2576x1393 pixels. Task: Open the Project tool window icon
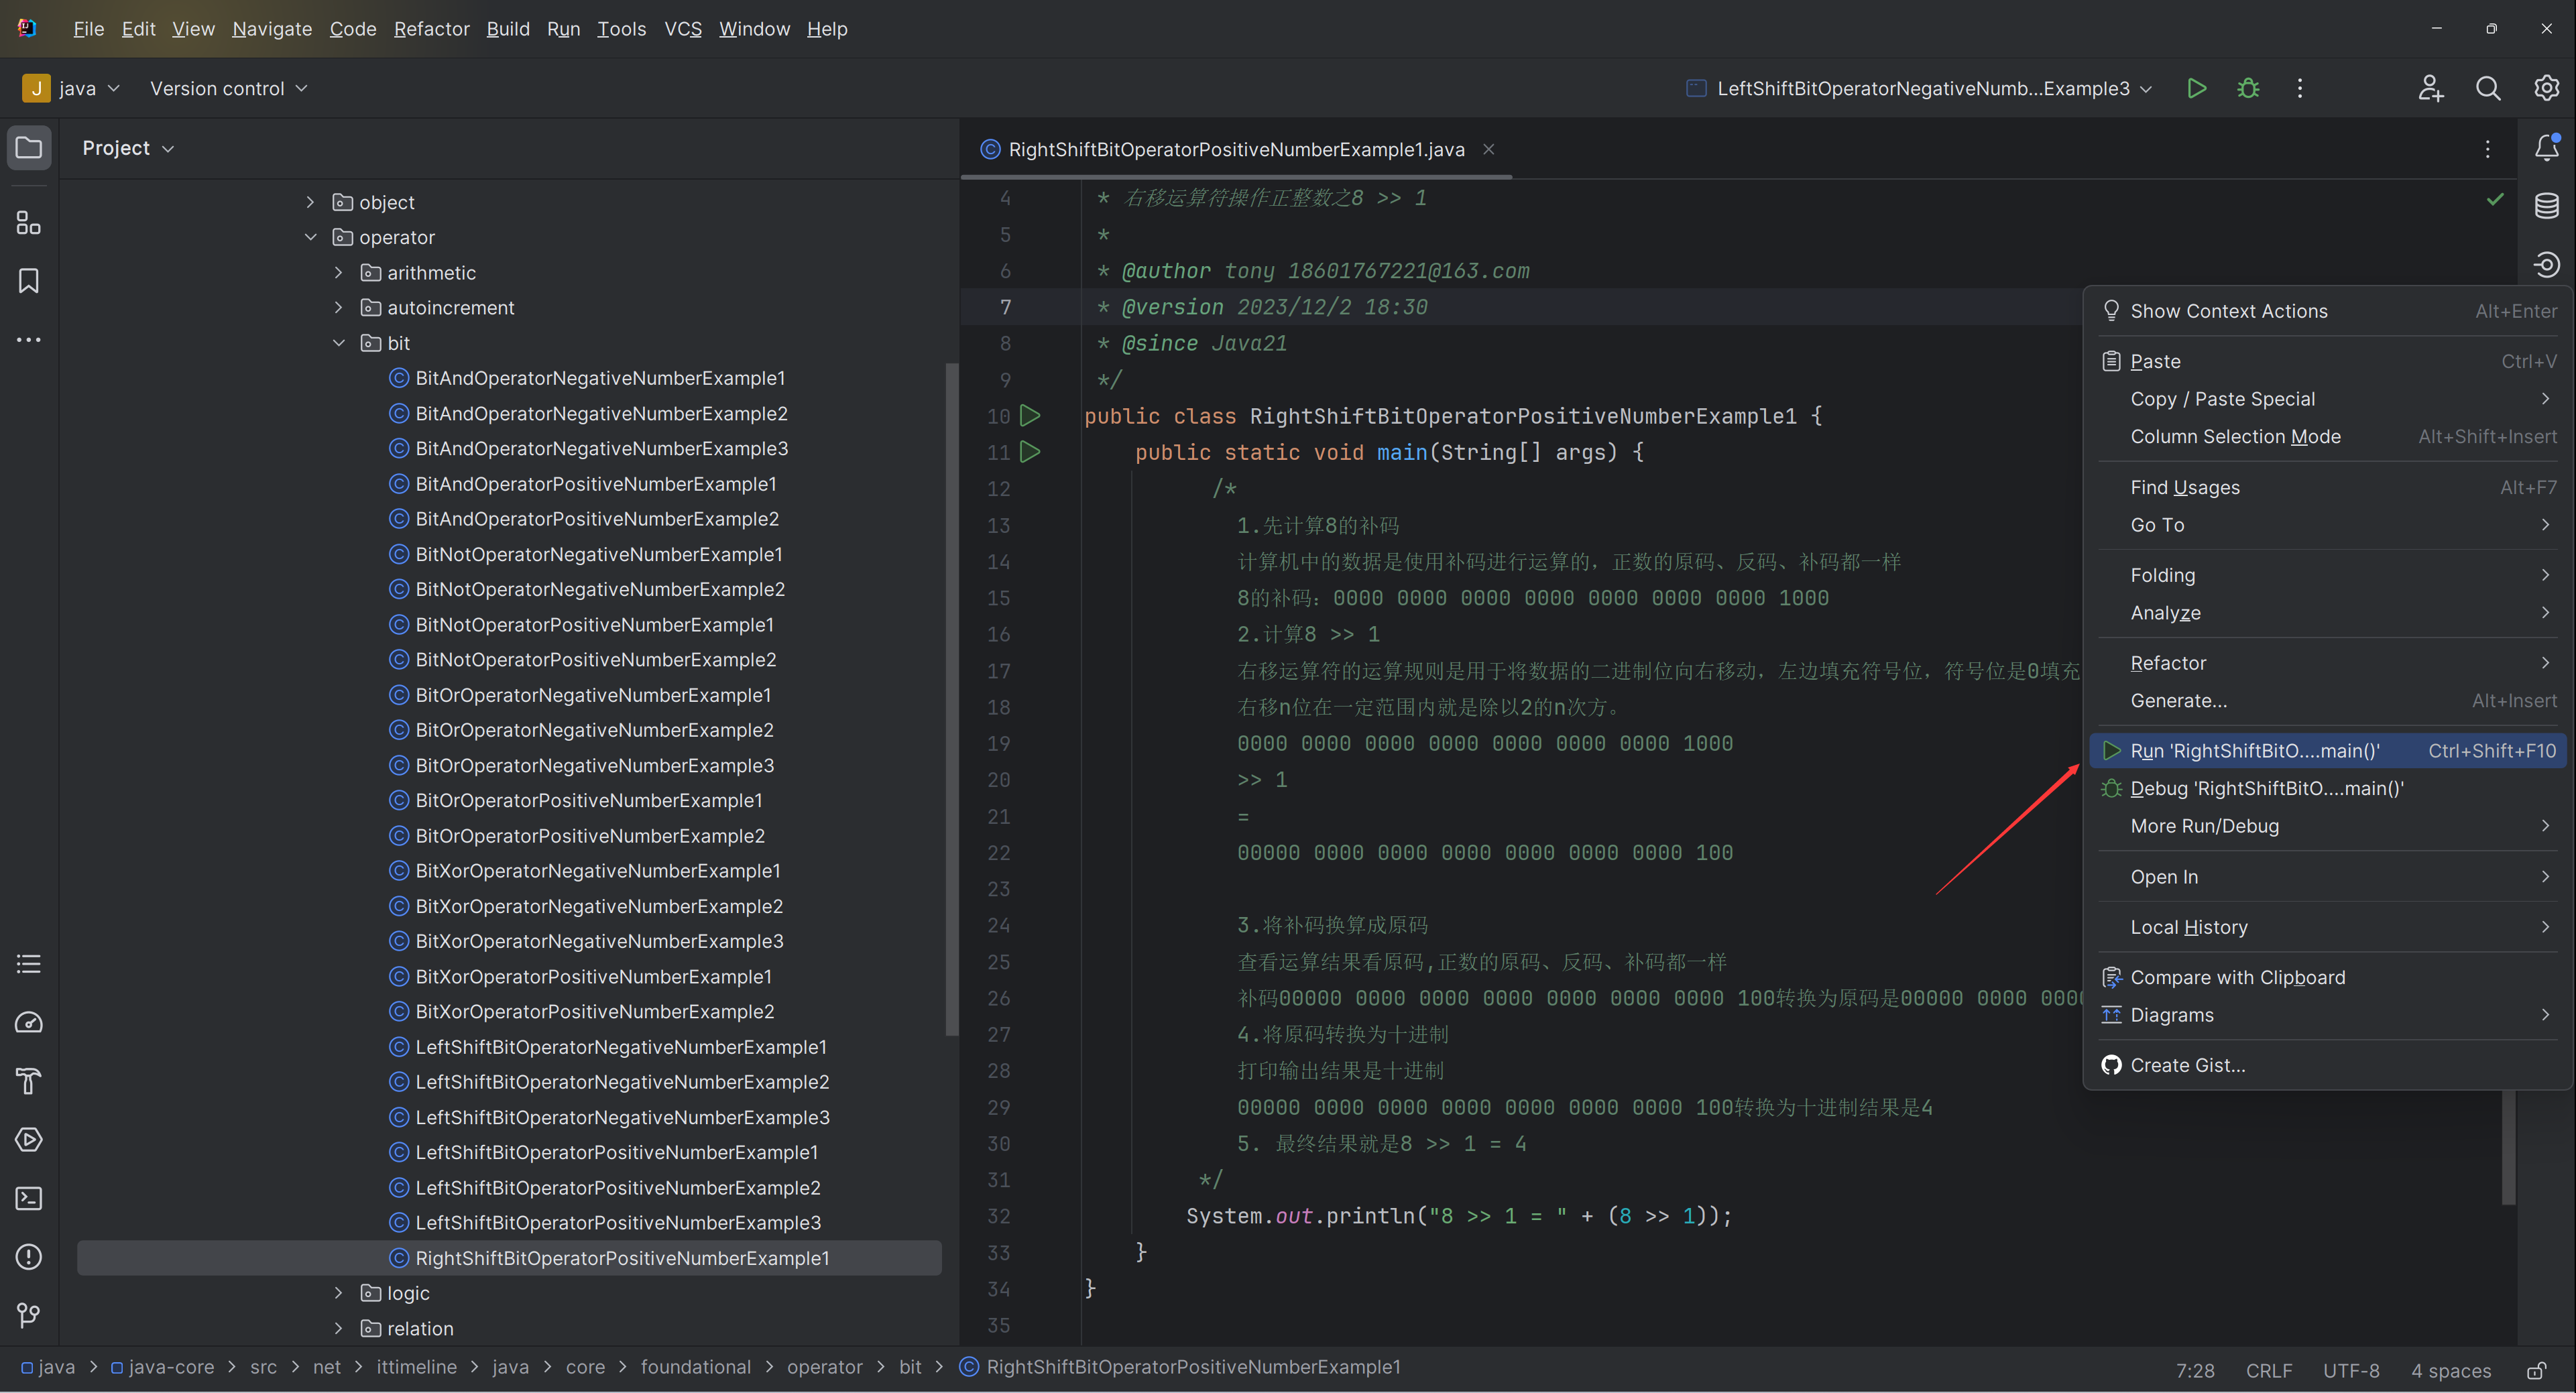pyautogui.click(x=29, y=148)
